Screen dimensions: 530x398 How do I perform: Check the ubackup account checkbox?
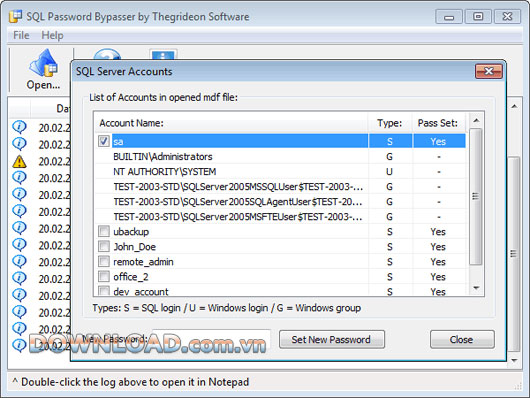(x=104, y=231)
